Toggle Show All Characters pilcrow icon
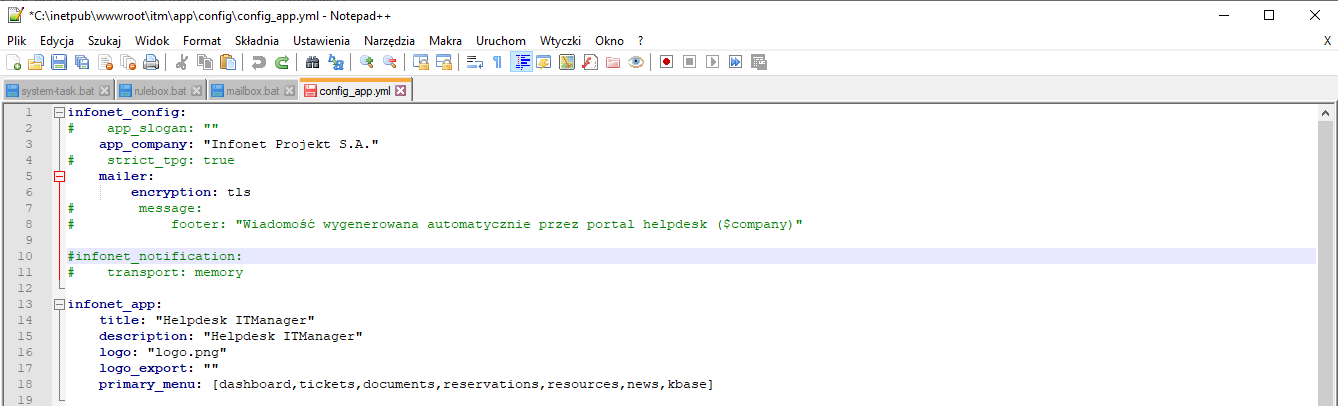The height and width of the screenshot is (406, 1338). (x=498, y=62)
